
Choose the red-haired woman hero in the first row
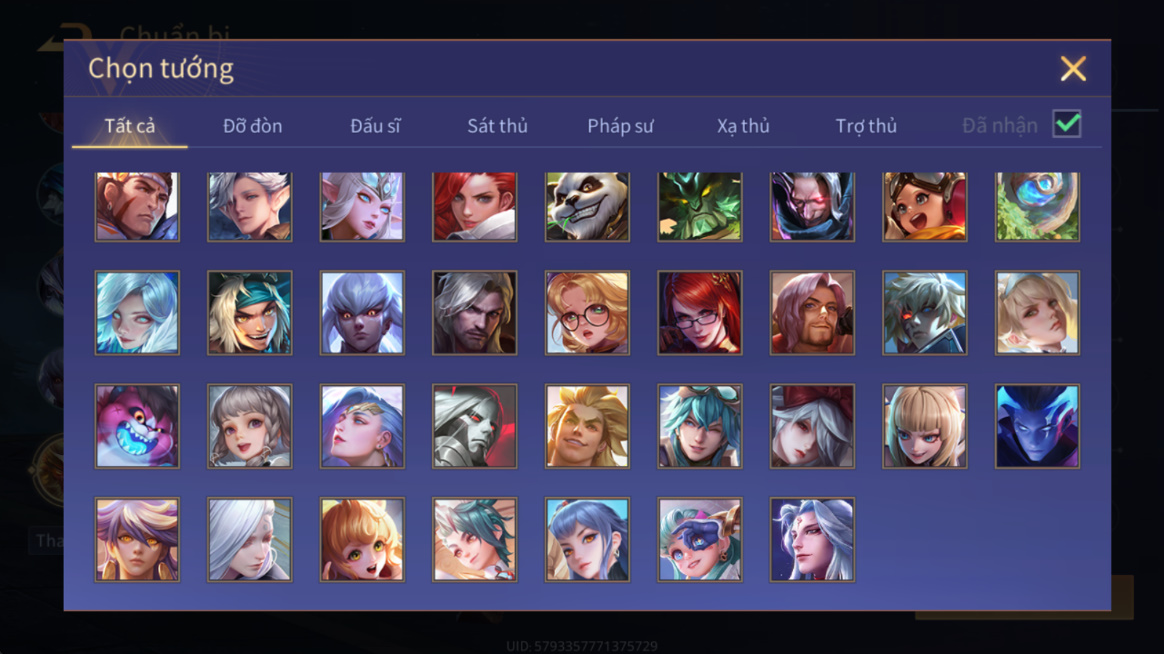[474, 206]
